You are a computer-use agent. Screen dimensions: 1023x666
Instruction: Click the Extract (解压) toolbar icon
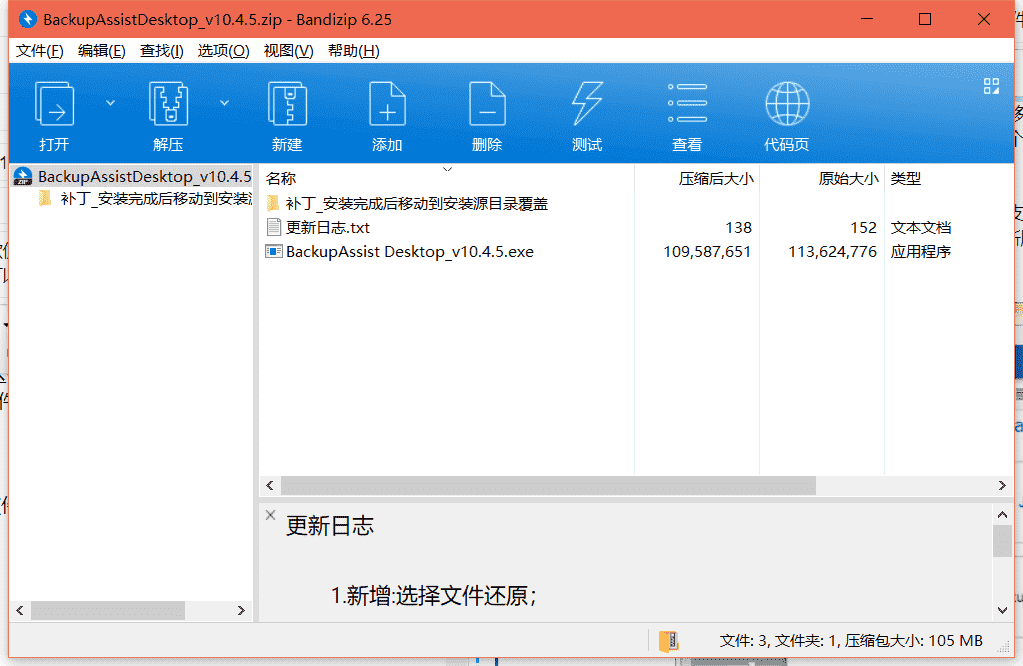click(x=168, y=104)
